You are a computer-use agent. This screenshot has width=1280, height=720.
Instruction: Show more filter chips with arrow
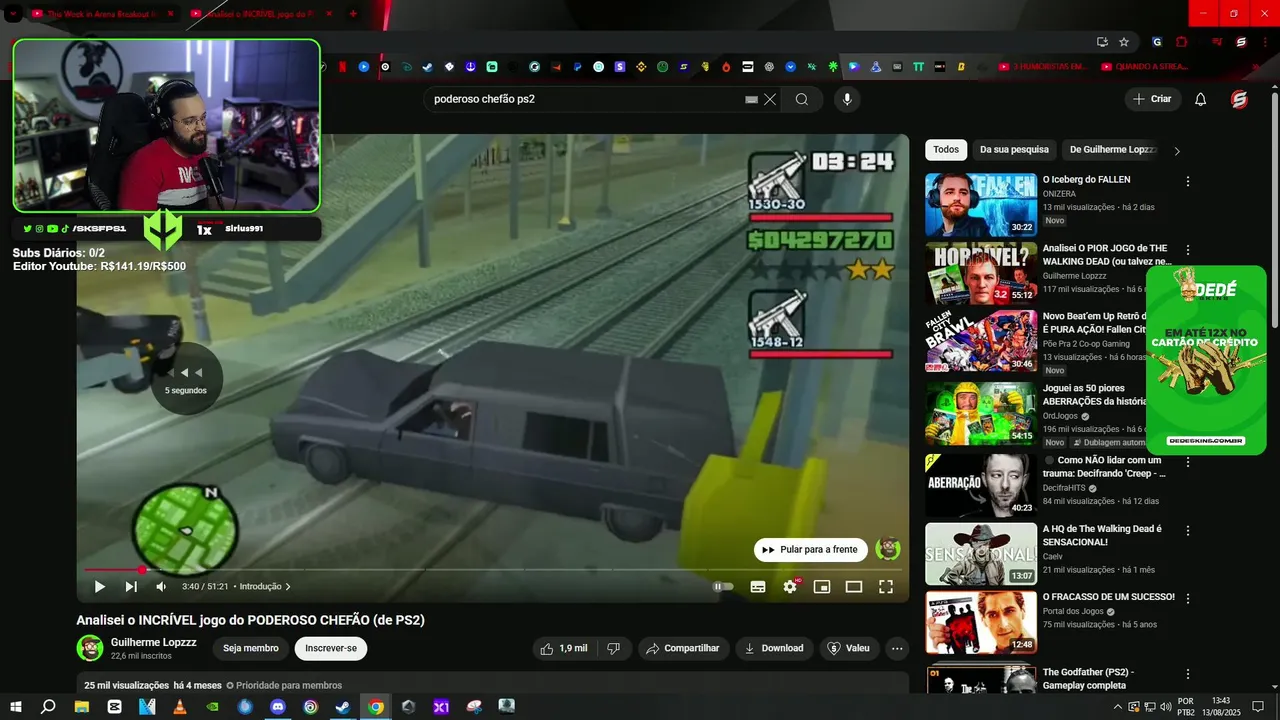[1177, 151]
